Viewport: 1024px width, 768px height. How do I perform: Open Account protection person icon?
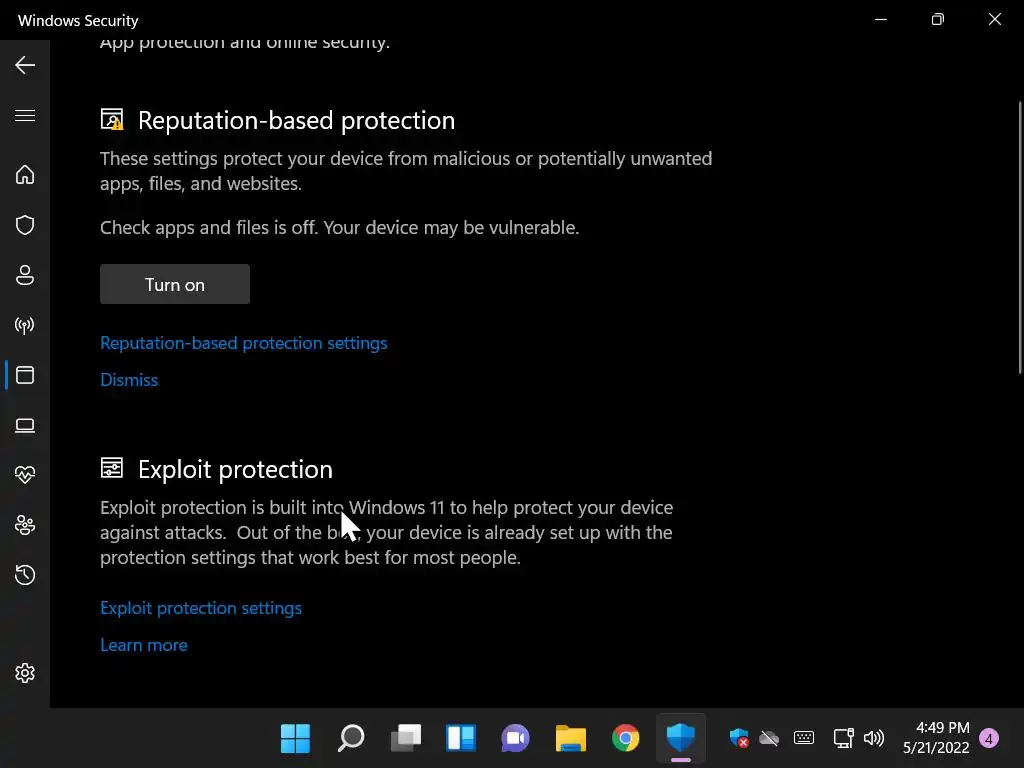pyautogui.click(x=25, y=275)
